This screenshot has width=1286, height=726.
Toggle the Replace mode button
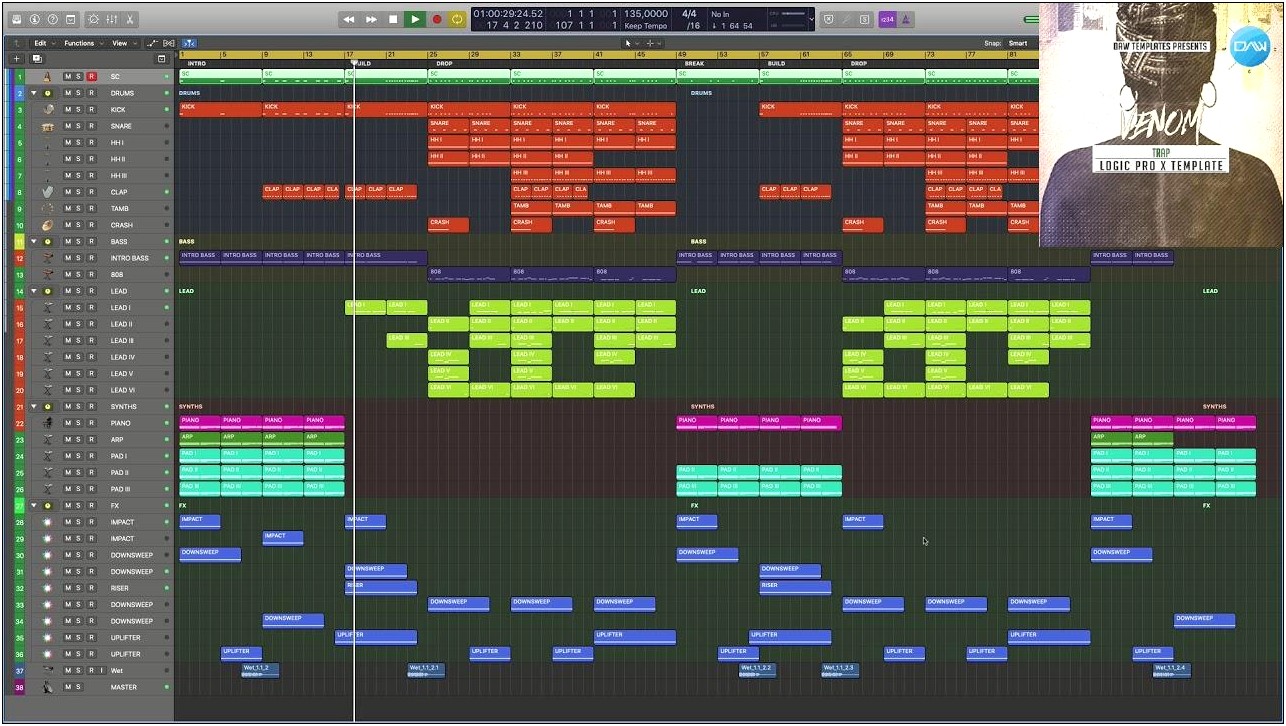click(829, 19)
